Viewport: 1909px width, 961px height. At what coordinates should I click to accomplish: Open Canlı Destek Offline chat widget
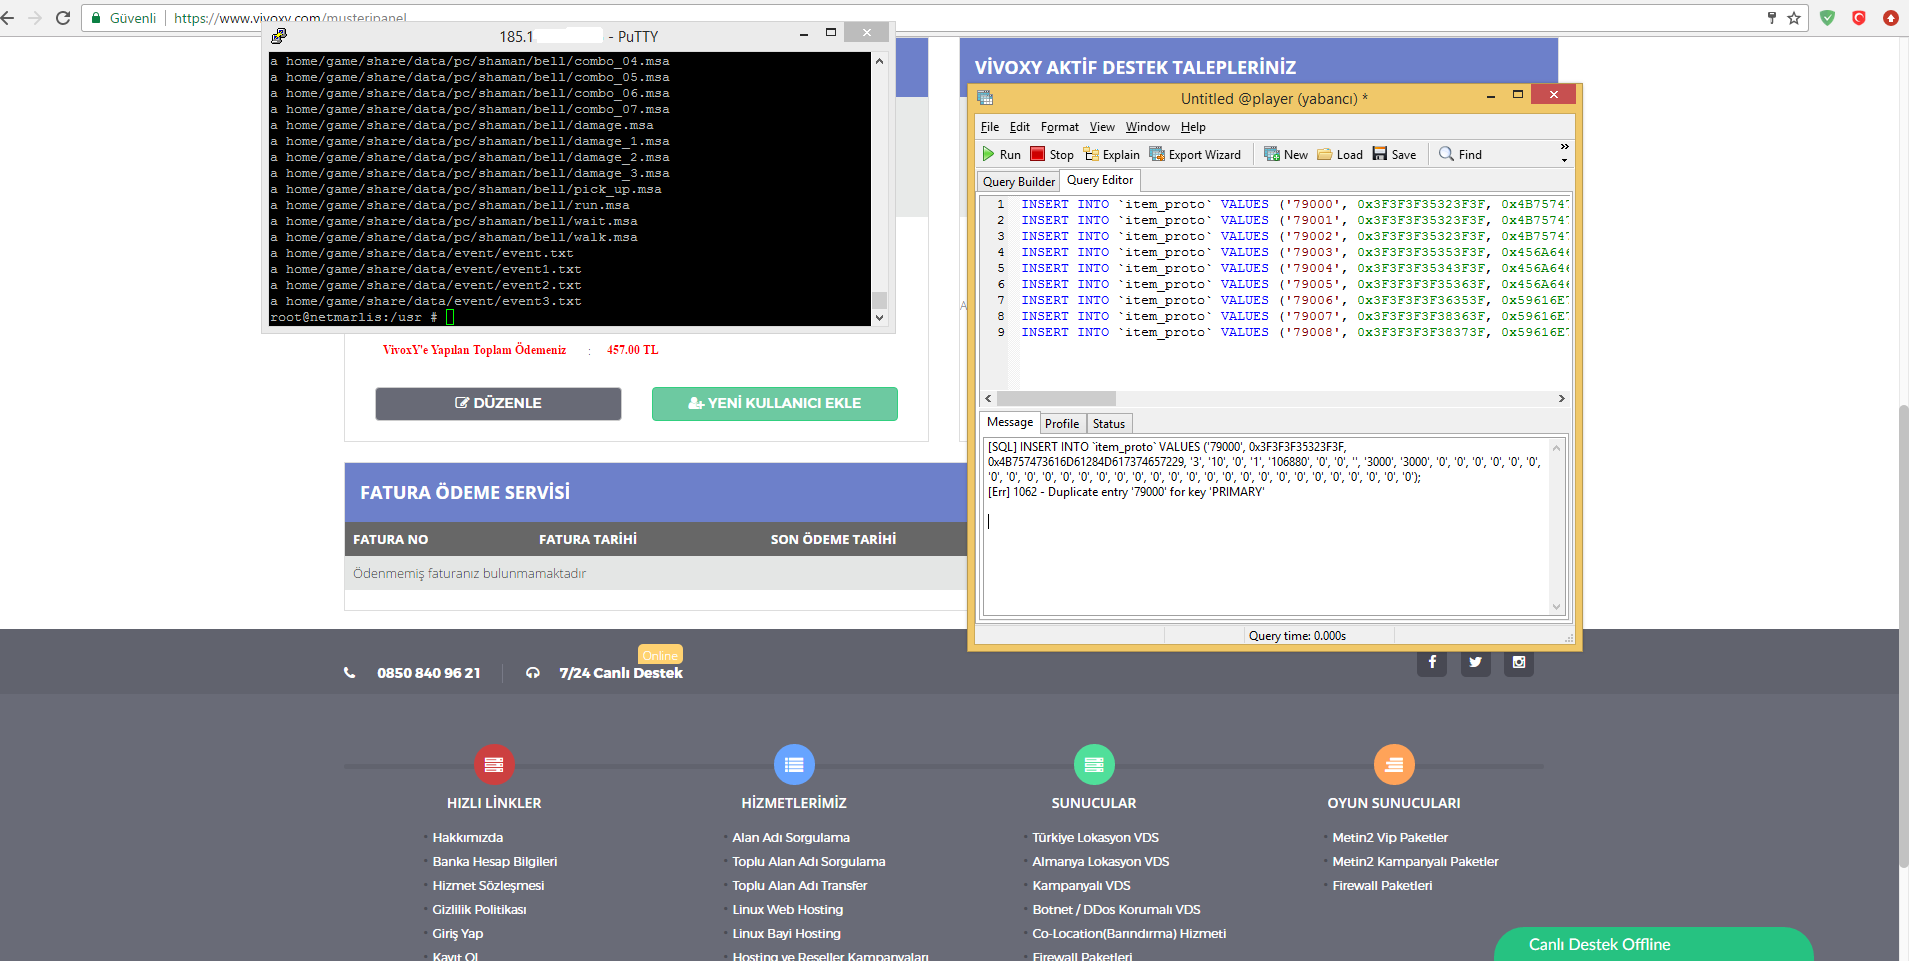(1653, 944)
